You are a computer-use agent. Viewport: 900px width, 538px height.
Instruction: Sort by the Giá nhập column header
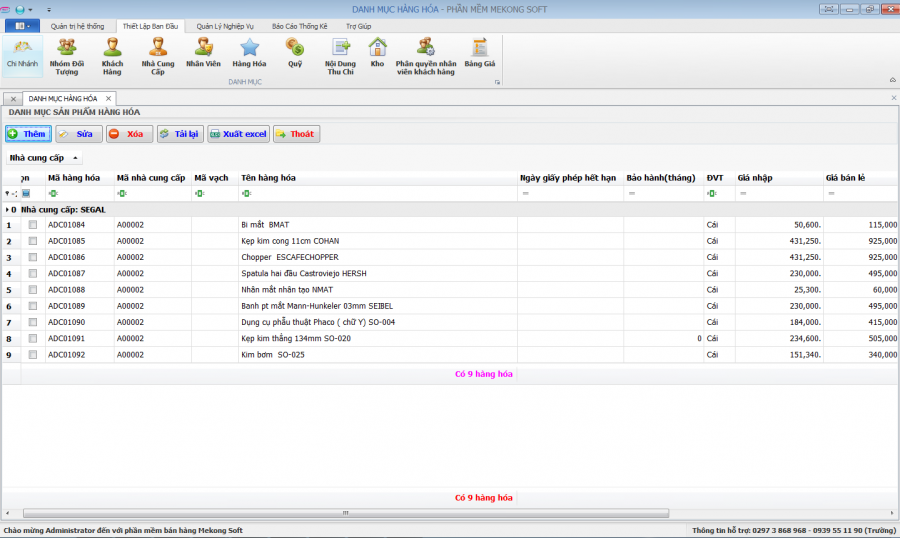point(779,178)
